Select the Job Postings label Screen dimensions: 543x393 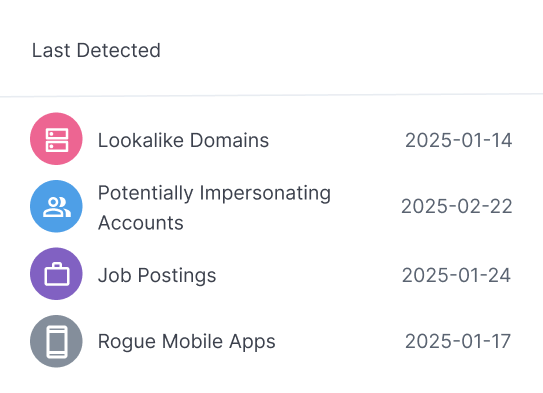157,276
